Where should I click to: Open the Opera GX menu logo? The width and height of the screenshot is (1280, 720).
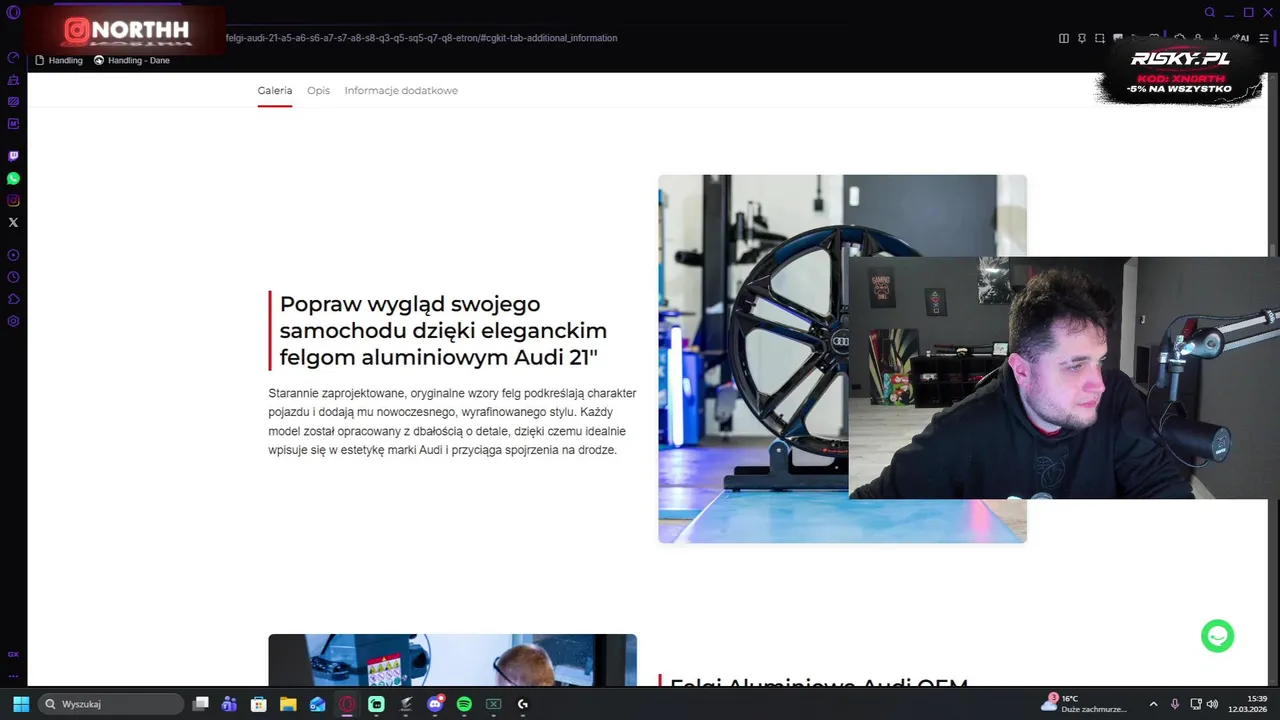[x=13, y=12]
